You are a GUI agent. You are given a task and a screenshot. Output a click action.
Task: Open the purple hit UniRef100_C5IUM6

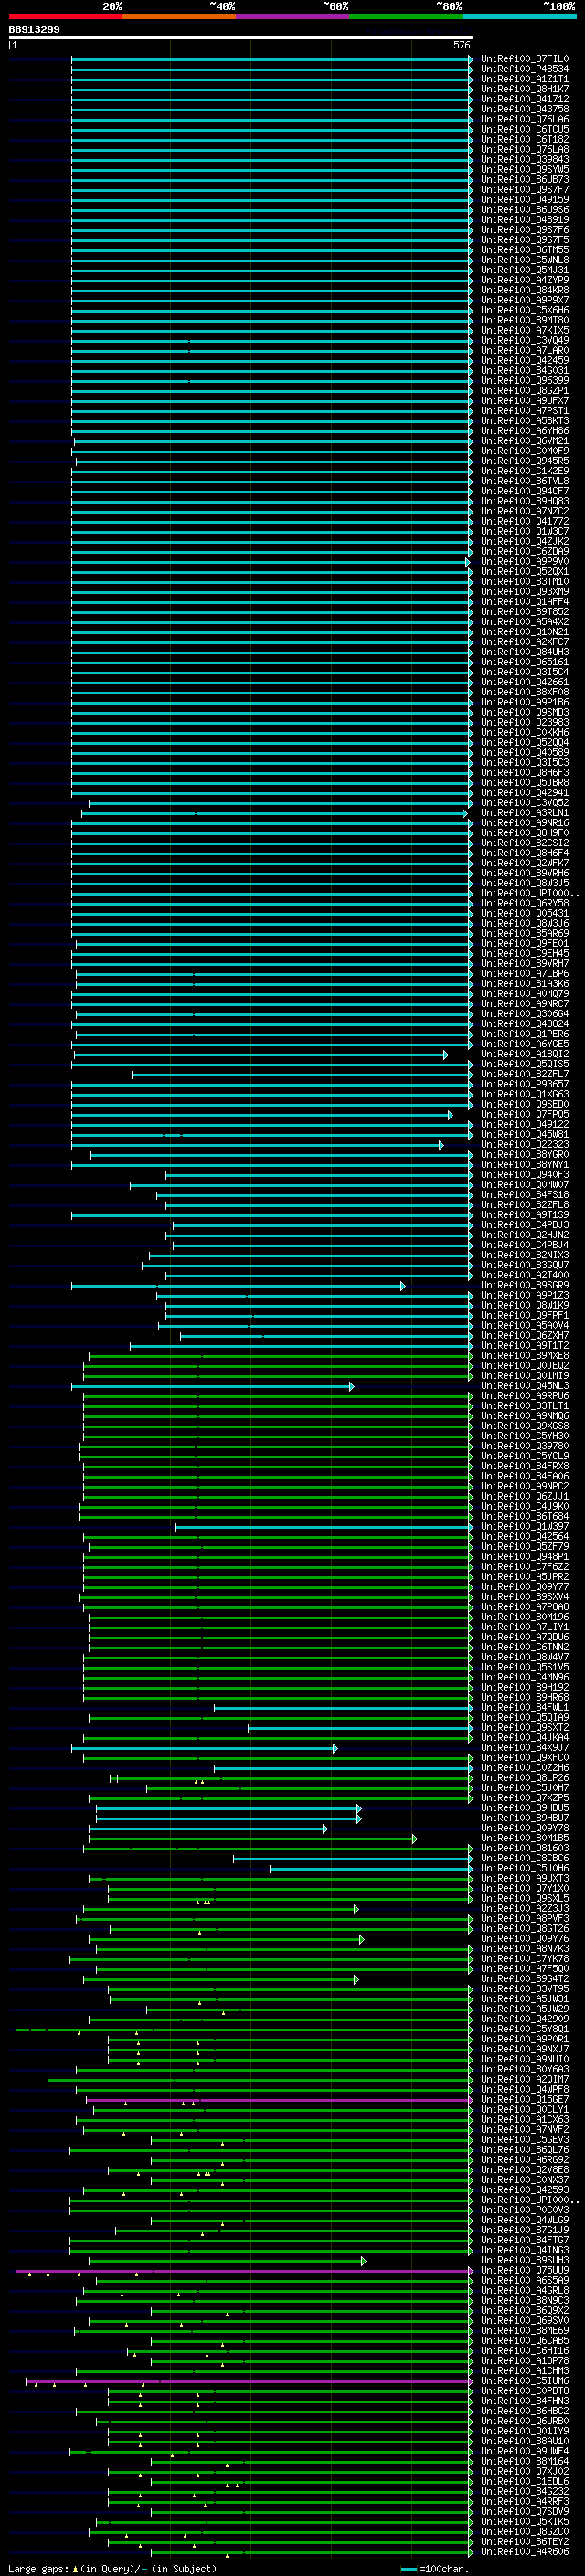[524, 2381]
